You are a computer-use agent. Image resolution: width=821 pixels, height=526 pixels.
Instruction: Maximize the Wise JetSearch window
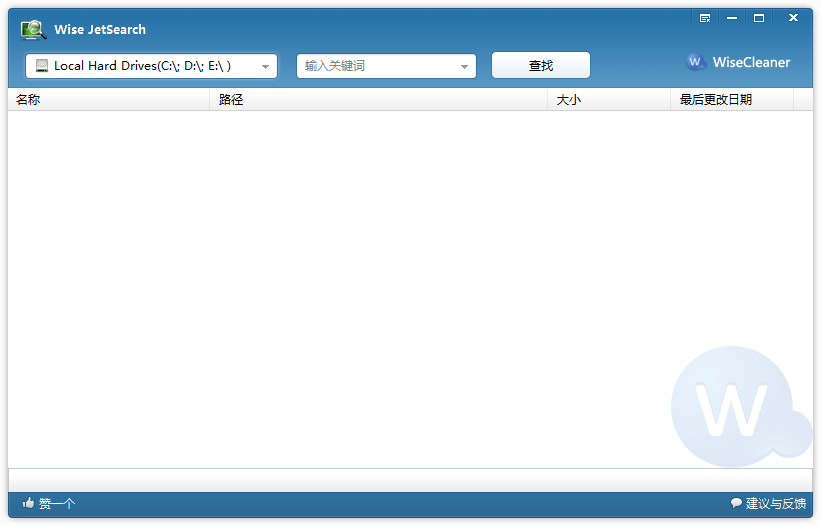(759, 18)
